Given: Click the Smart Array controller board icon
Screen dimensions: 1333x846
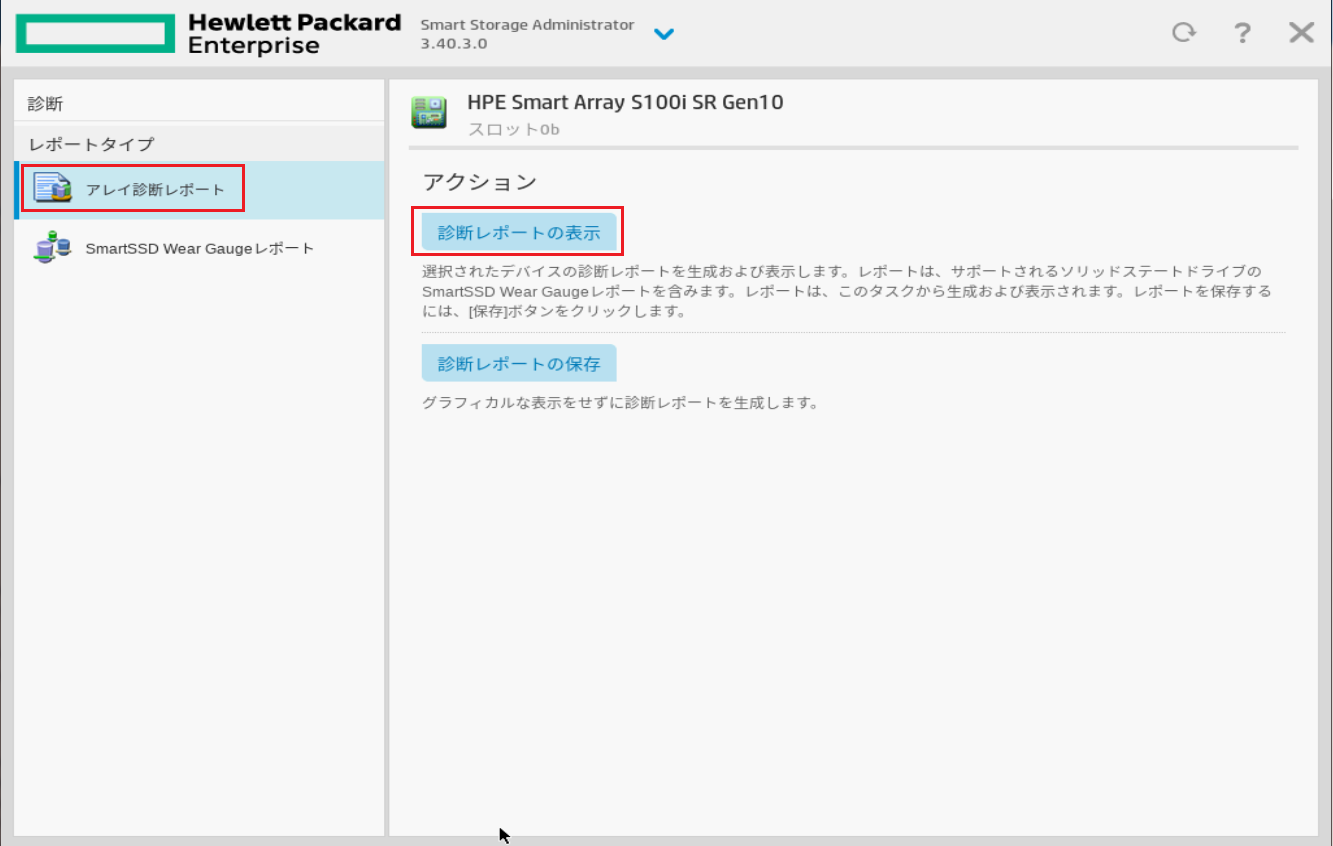Looking at the screenshot, I should point(429,112).
